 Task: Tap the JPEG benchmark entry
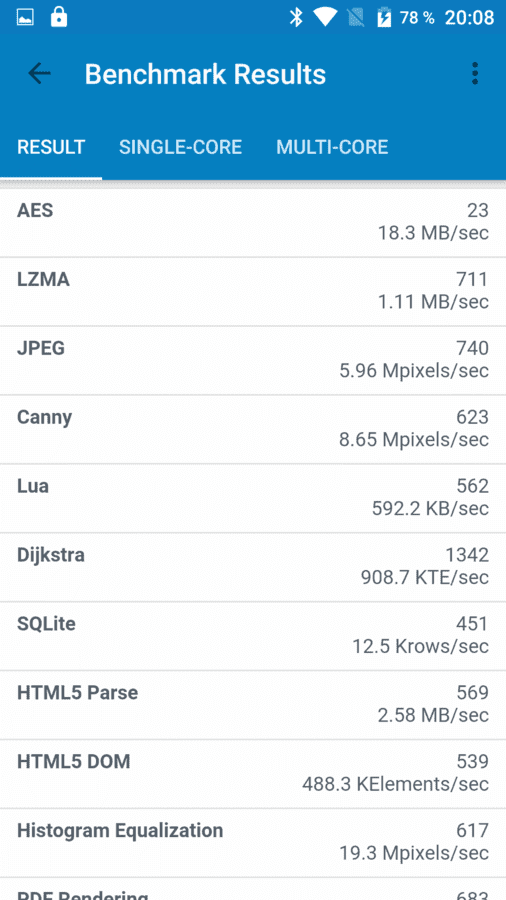pos(253,360)
